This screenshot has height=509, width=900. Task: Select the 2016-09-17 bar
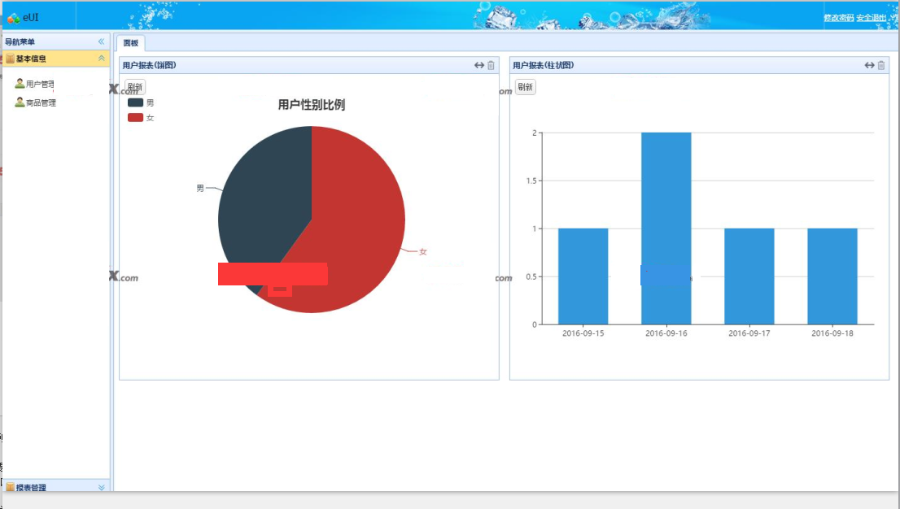click(750, 277)
